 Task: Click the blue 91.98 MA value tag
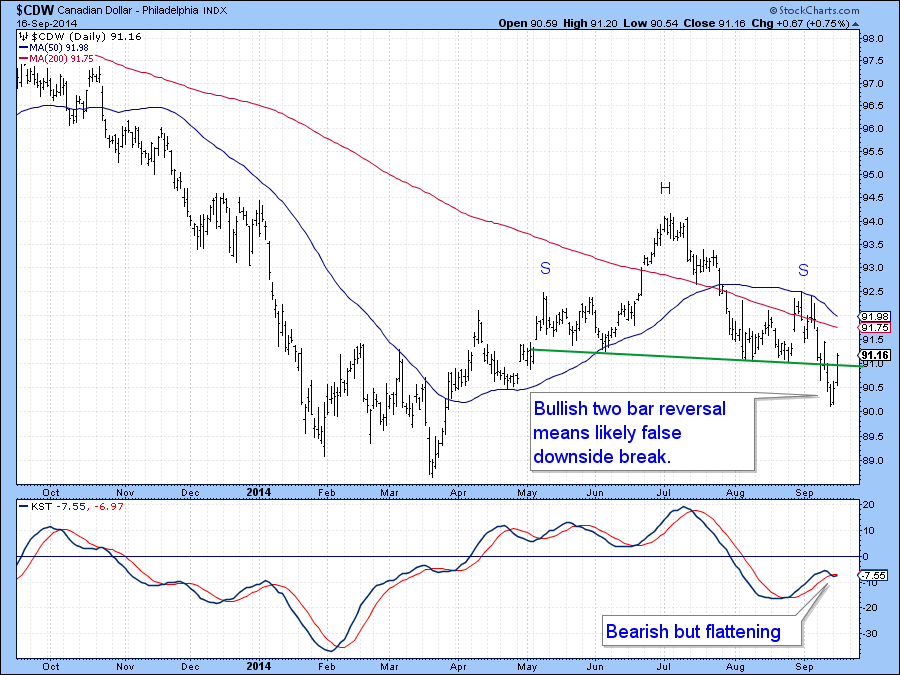coord(875,317)
